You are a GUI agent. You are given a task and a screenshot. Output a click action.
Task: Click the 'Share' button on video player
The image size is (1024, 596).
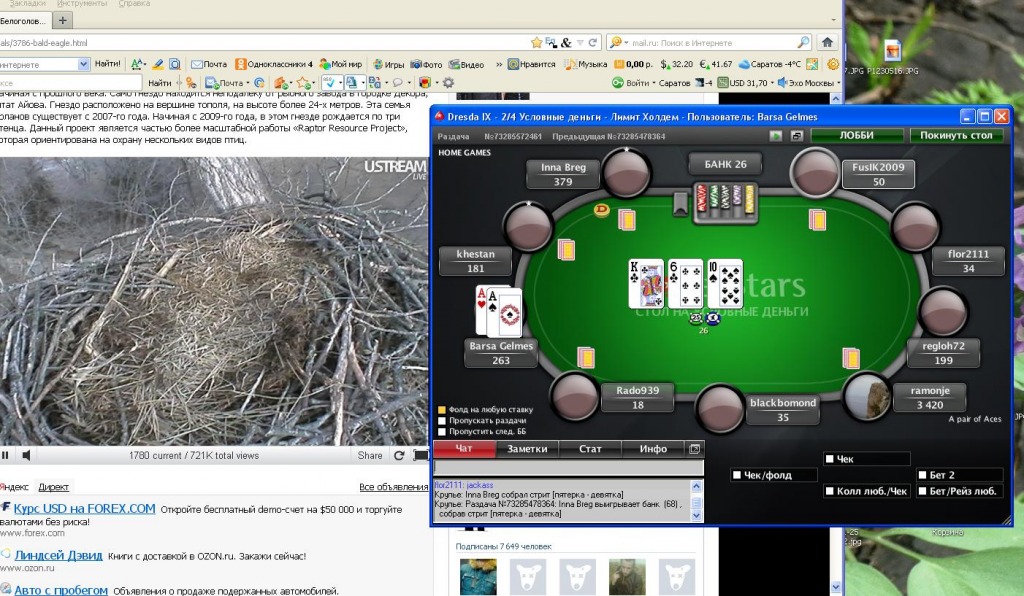pyautogui.click(x=370, y=456)
